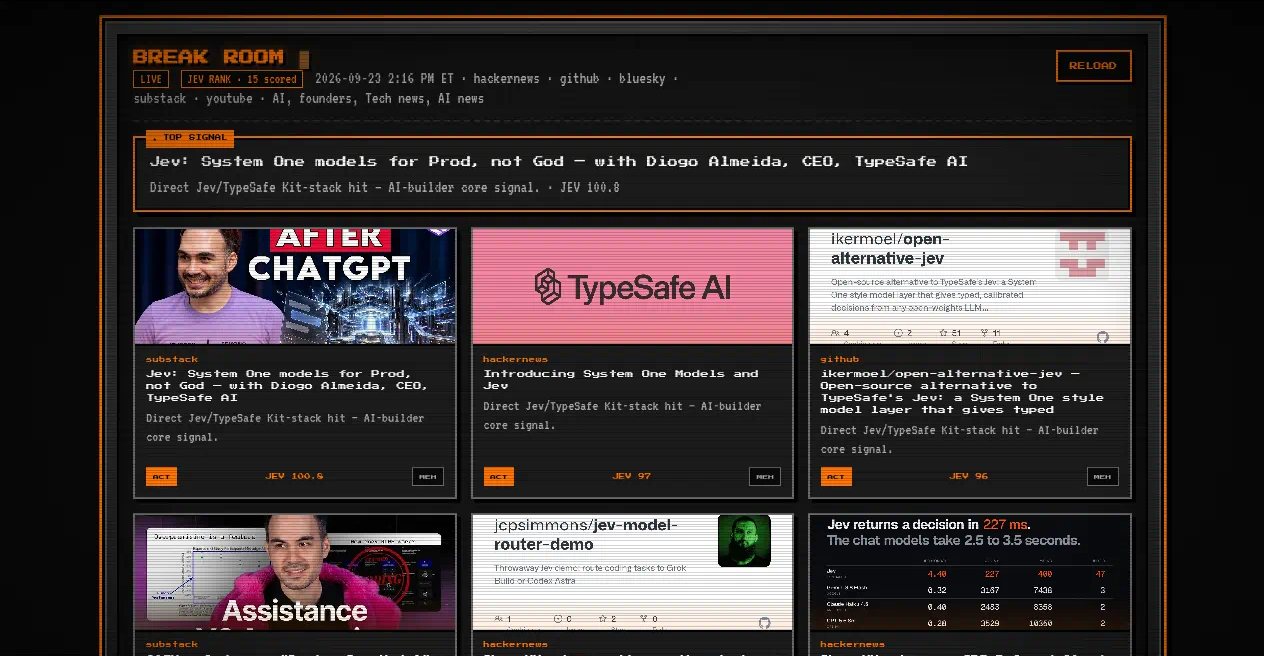This screenshot has height=656, width=1264.
Task: Click MEH on the JEV 96 card
Action: (1103, 476)
